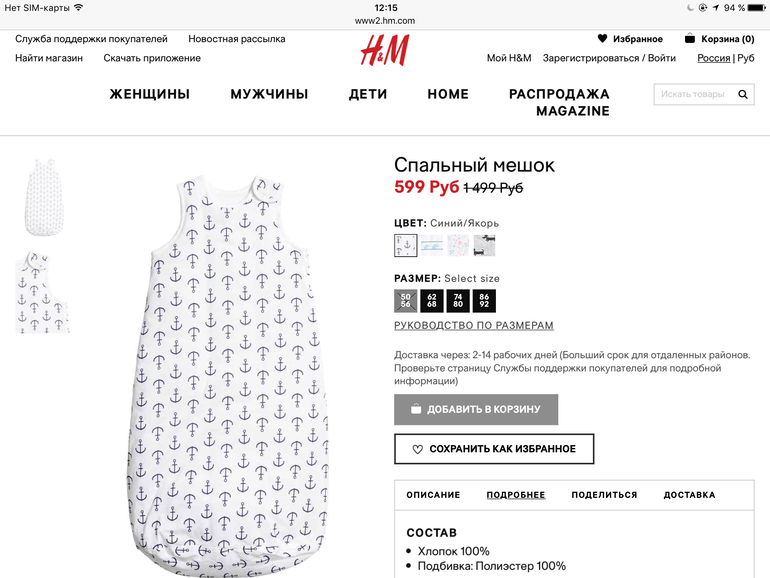The height and width of the screenshot is (578, 770).
Task: Open favorites via the heart icon
Action: (x=602, y=38)
